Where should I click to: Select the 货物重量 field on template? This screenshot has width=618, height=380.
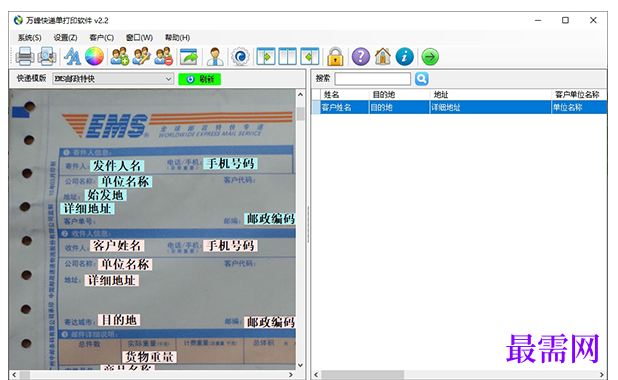[149, 357]
